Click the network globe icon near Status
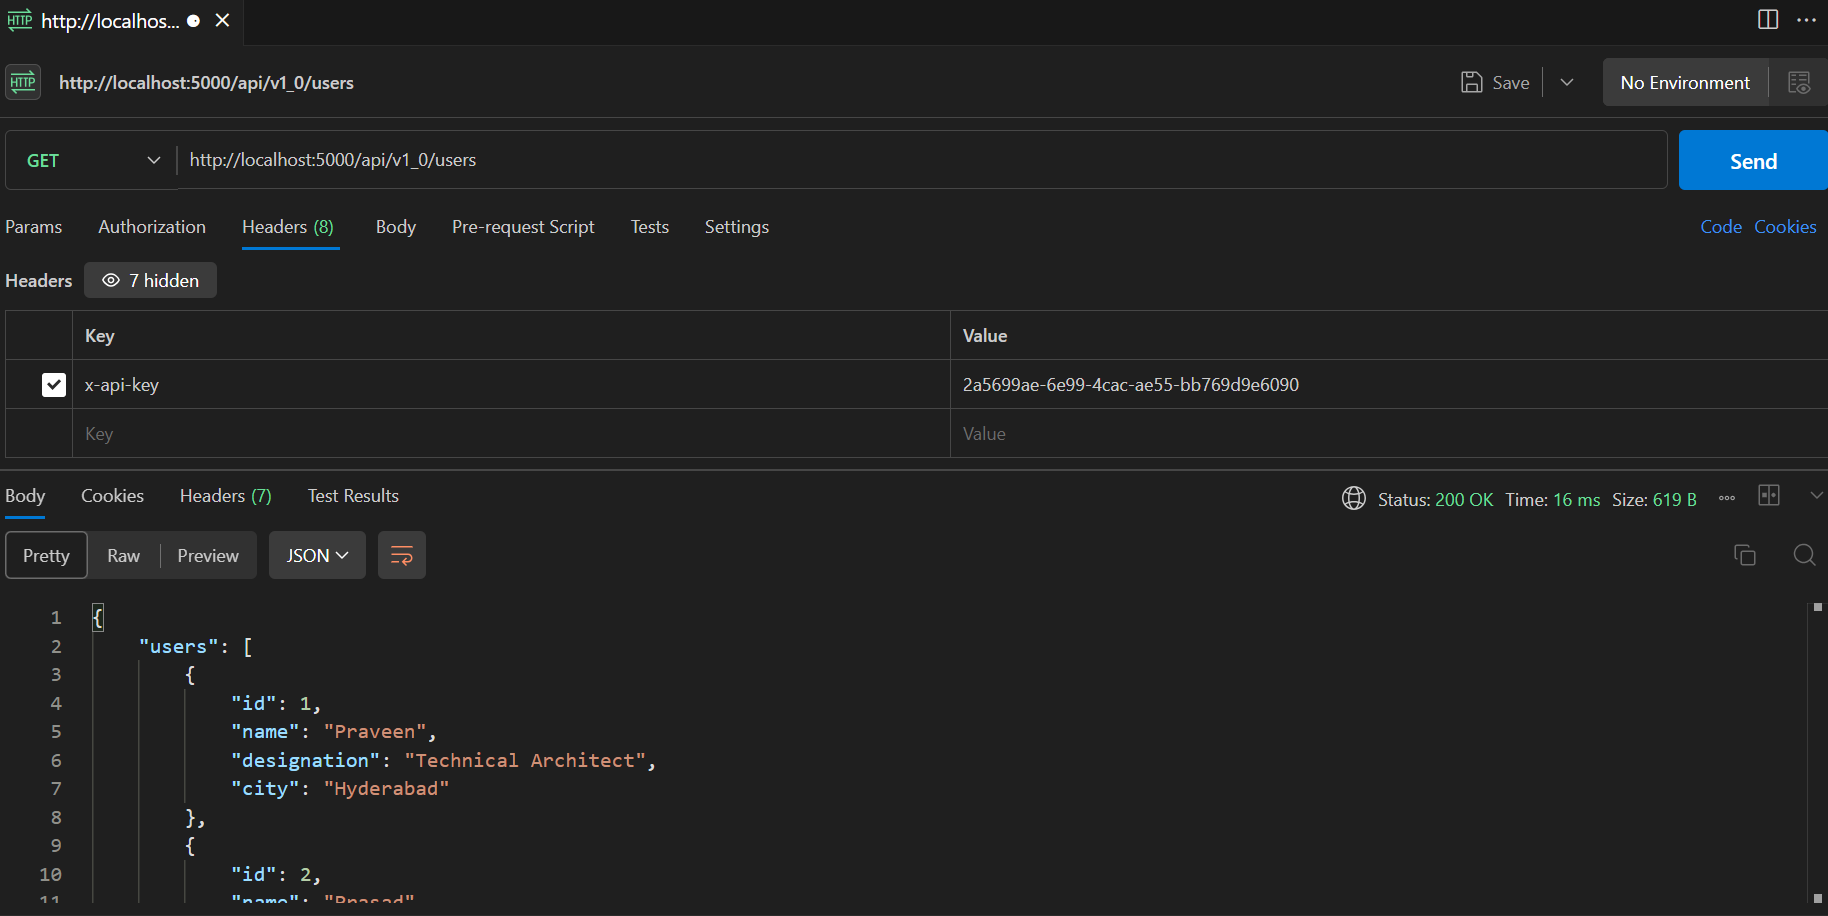1828x916 pixels. [1353, 498]
